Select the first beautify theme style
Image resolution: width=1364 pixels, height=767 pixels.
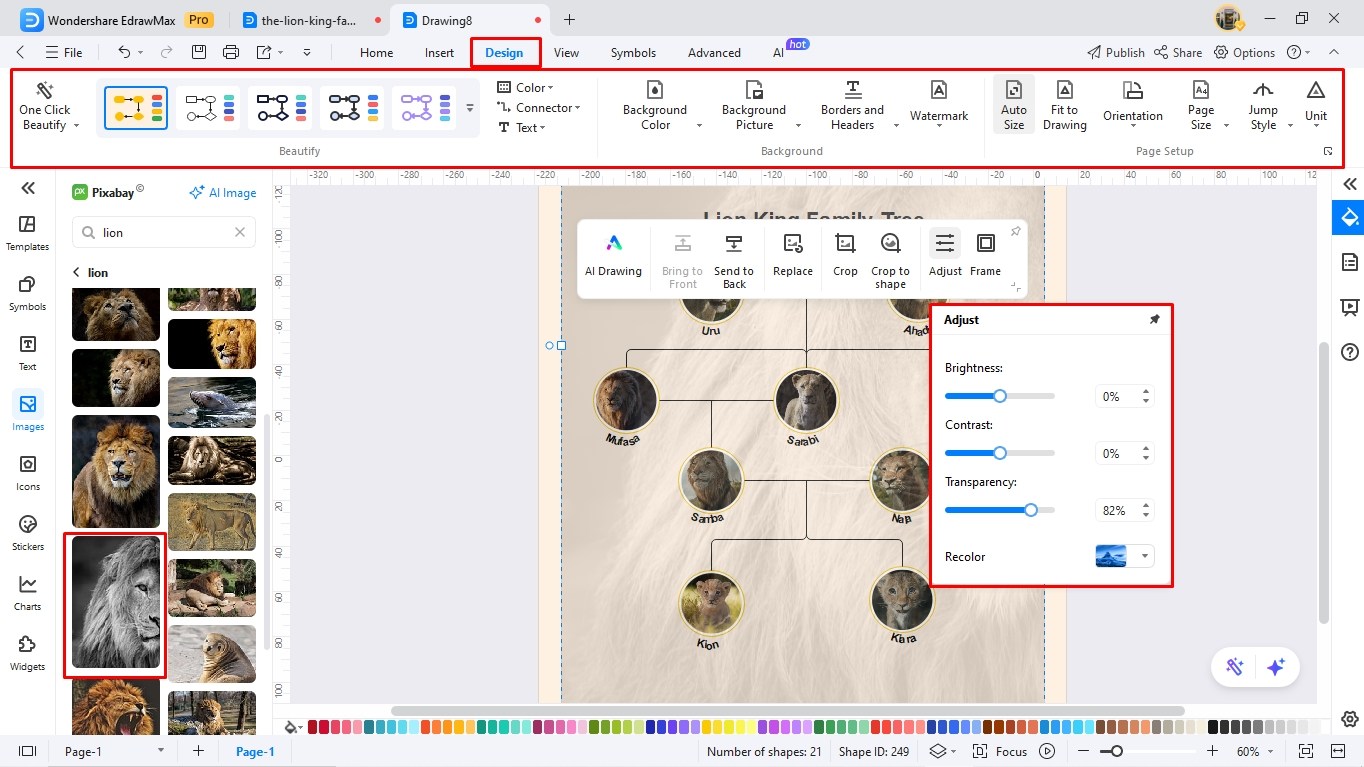point(136,107)
